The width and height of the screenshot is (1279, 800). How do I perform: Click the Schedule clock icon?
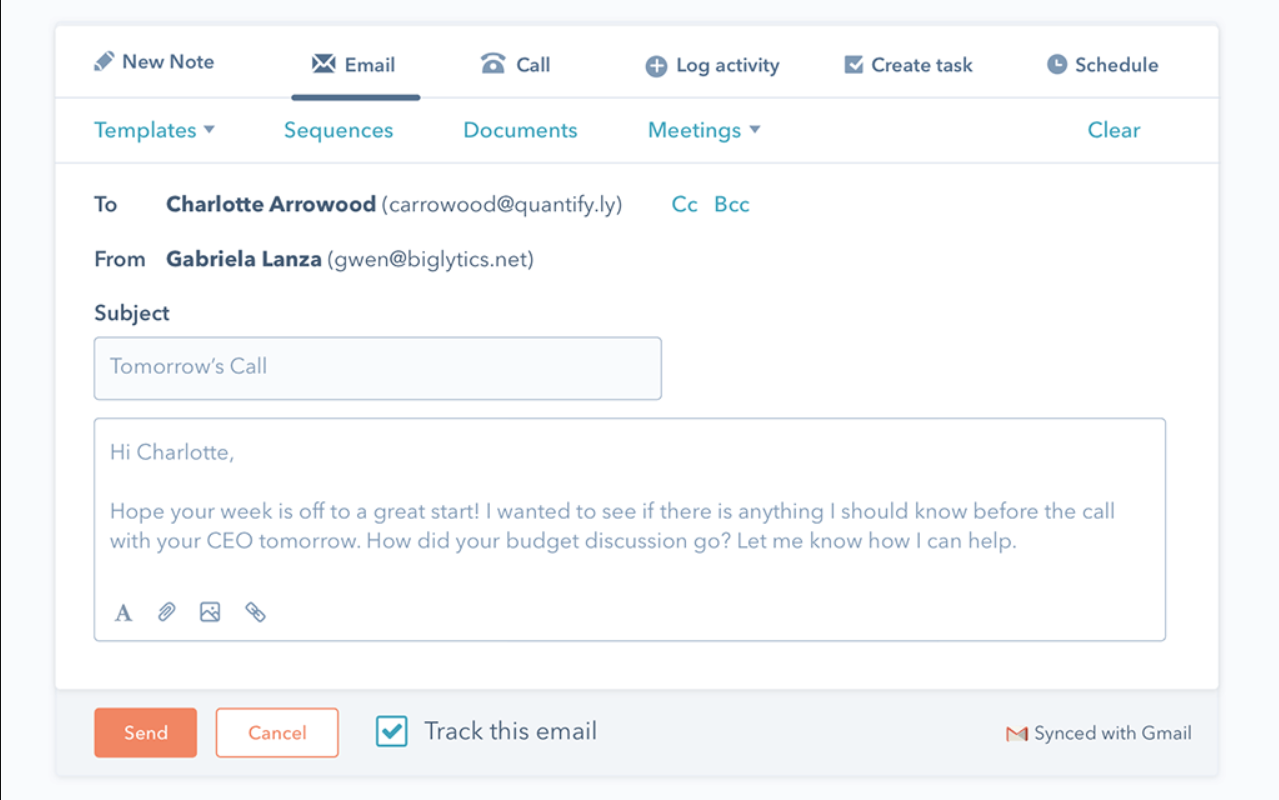pos(1056,65)
